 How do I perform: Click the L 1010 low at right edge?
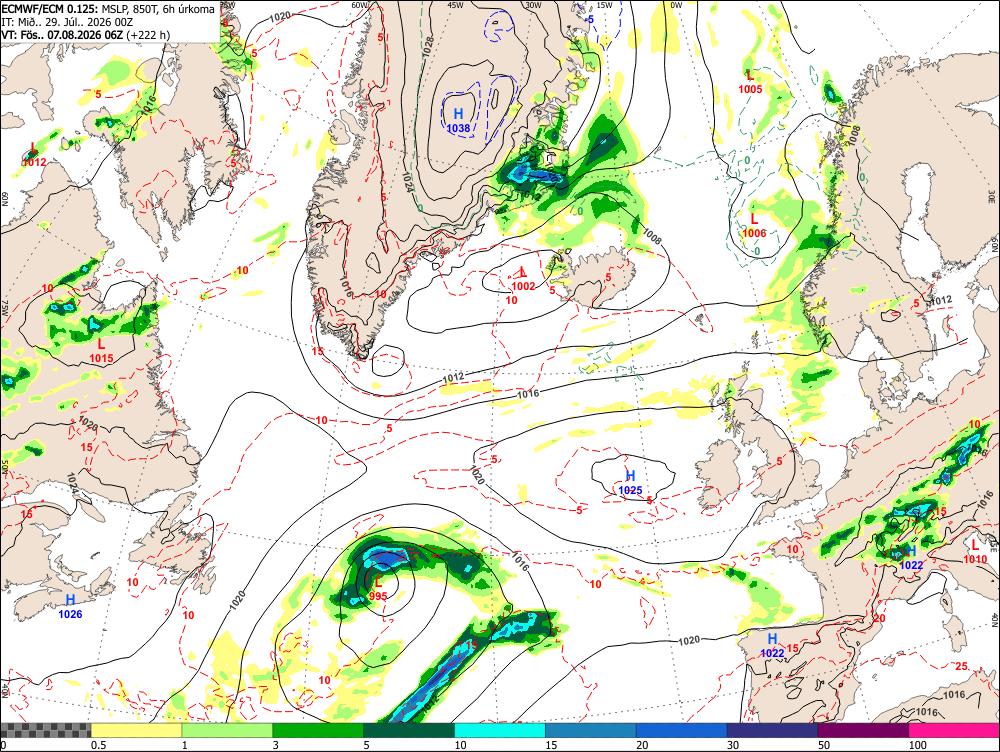975,552
